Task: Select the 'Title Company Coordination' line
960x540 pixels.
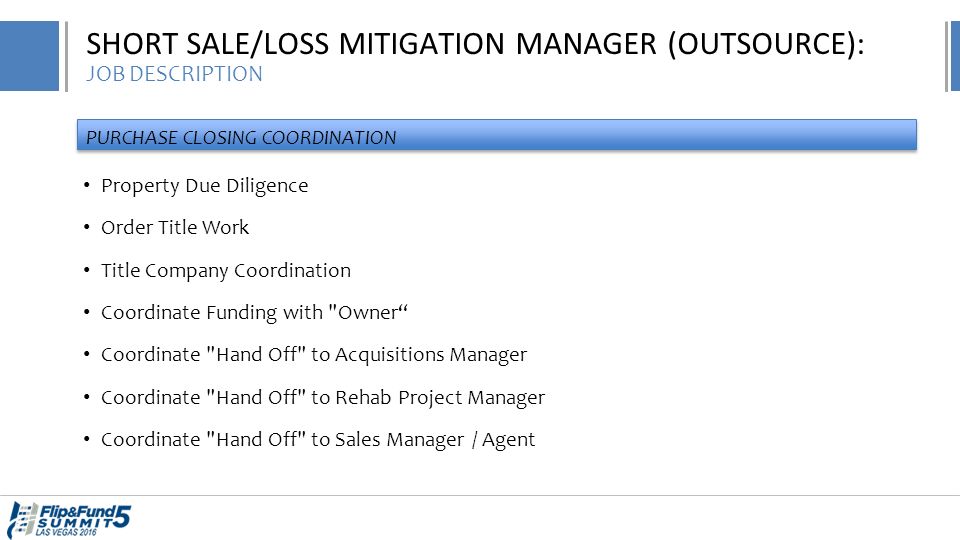Action: tap(226, 271)
